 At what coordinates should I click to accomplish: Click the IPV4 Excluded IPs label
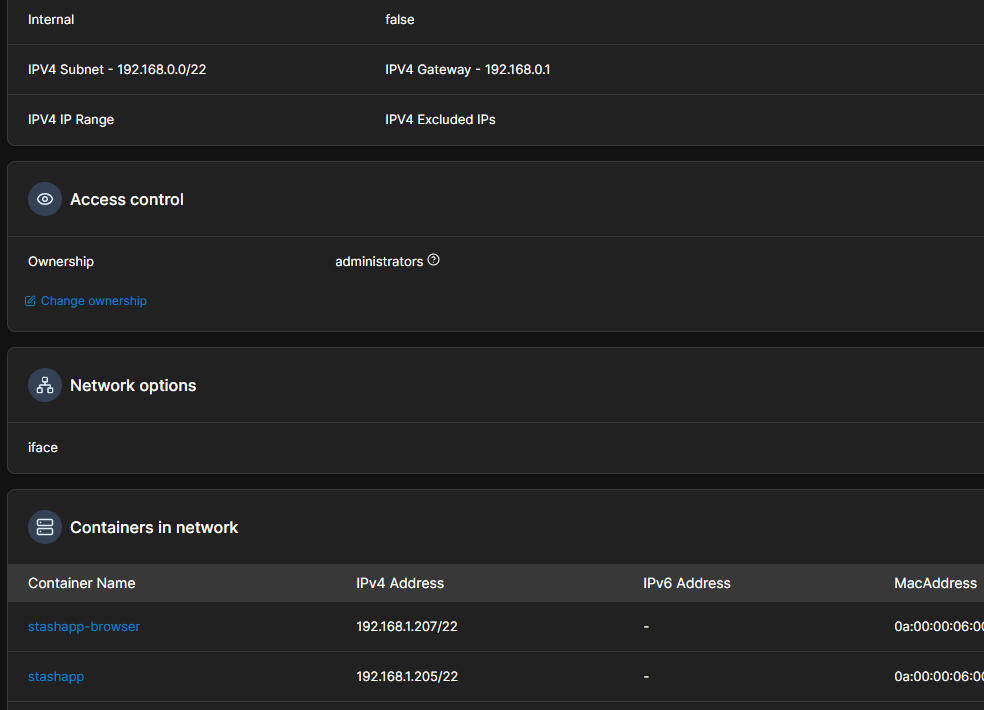440,120
